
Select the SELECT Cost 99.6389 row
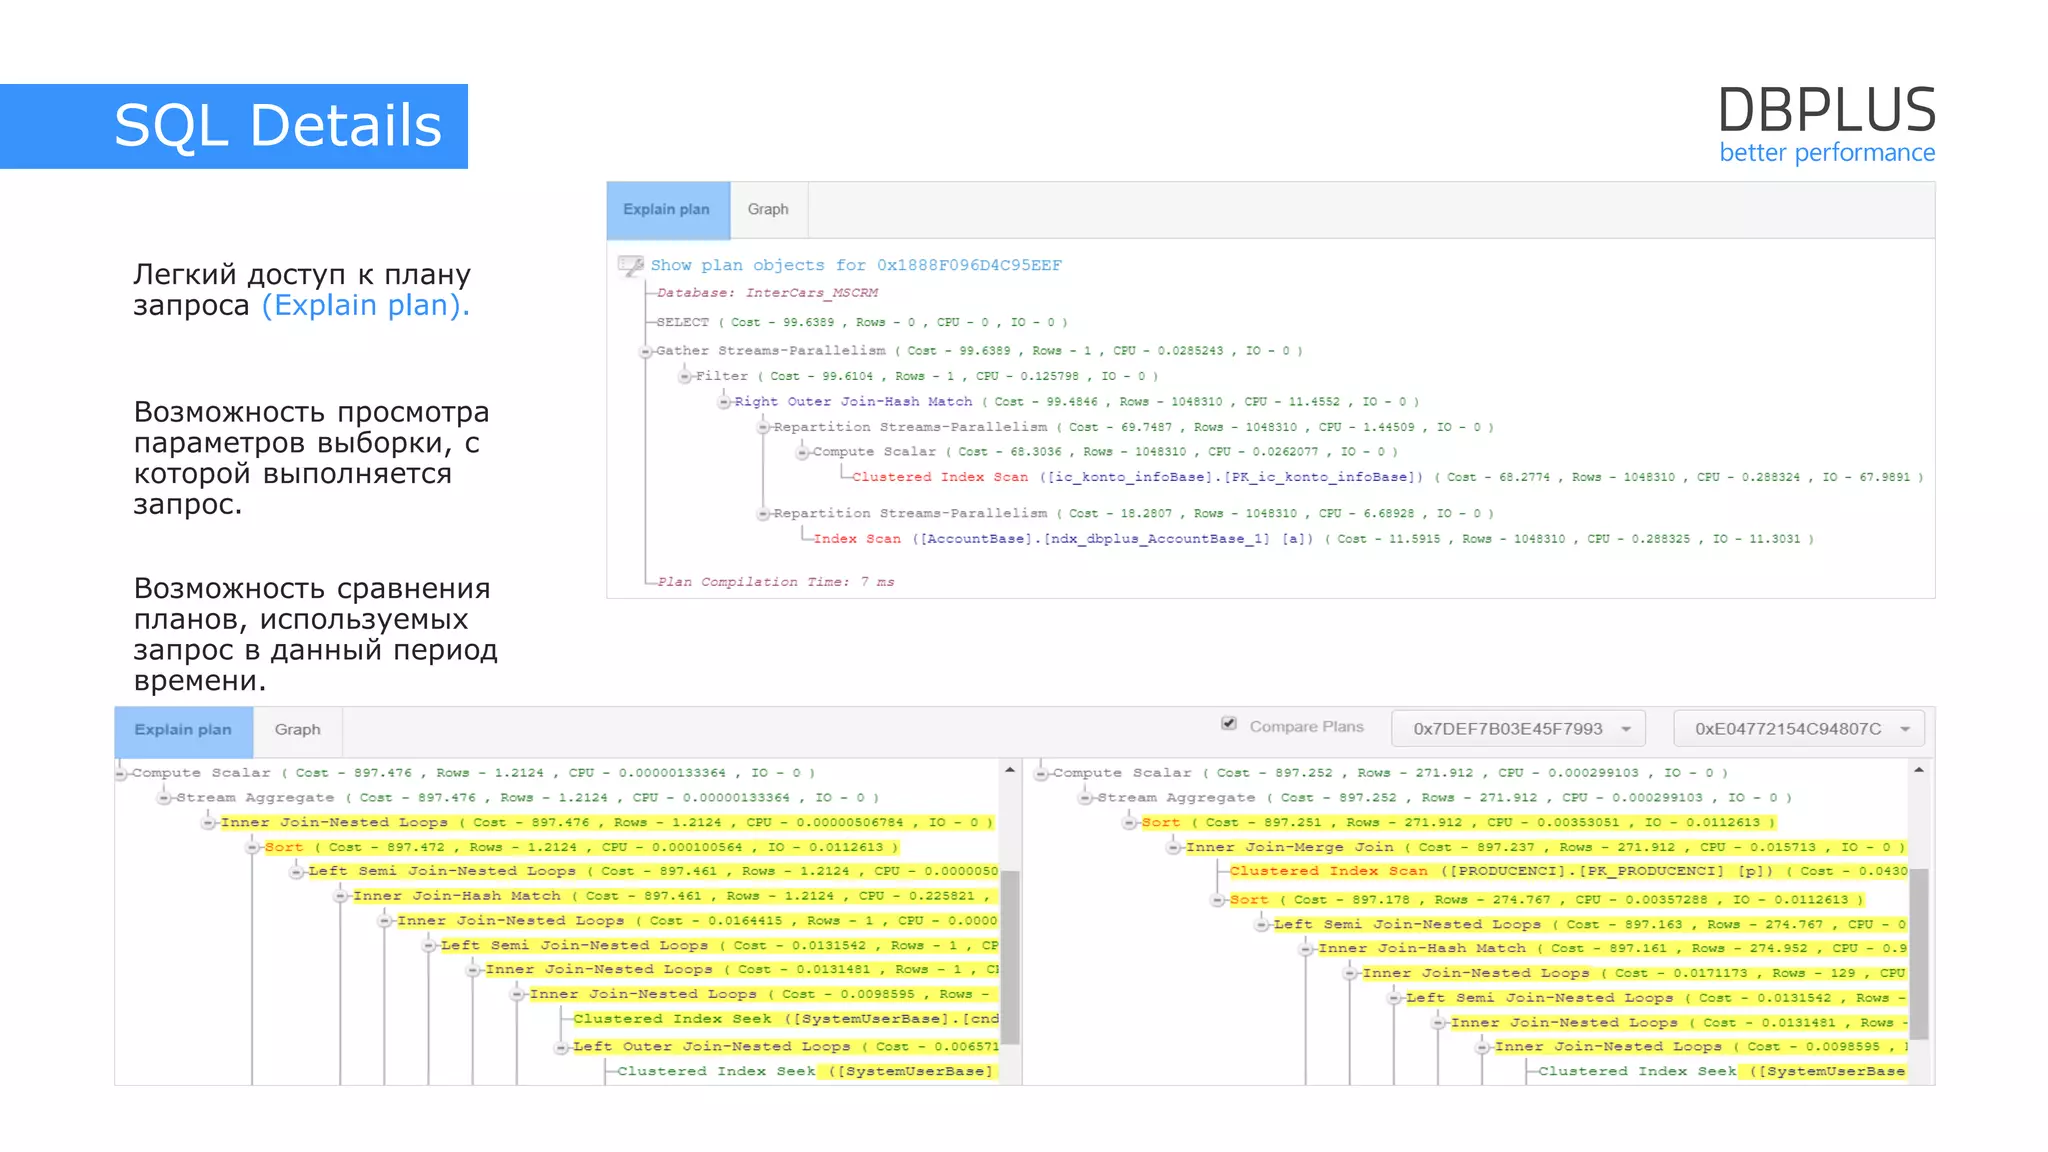[x=861, y=322]
